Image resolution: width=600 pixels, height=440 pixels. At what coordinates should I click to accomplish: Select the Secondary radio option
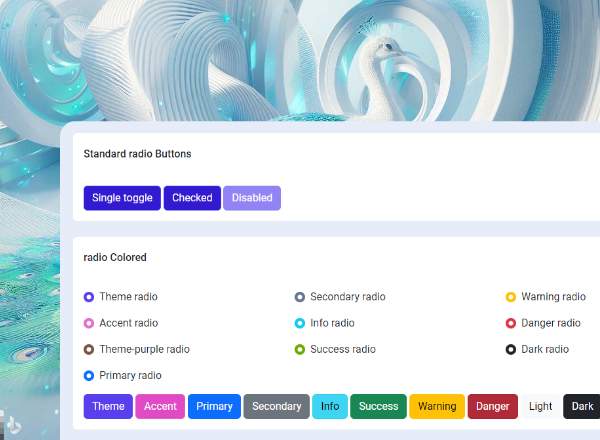click(x=300, y=297)
